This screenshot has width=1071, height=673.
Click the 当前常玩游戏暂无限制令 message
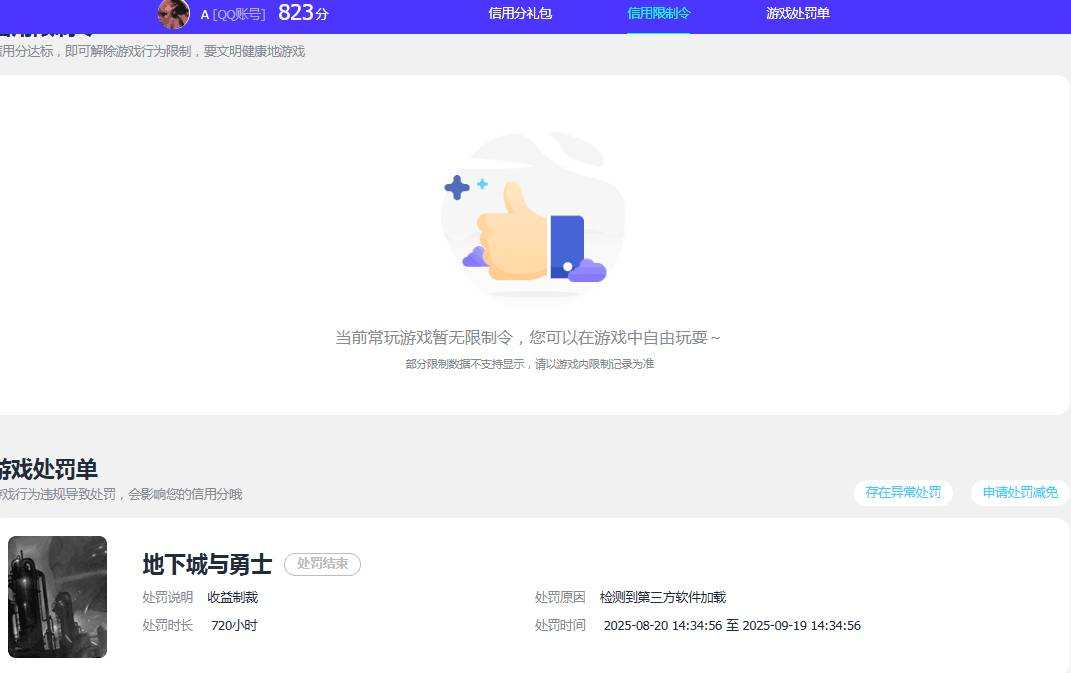click(527, 338)
